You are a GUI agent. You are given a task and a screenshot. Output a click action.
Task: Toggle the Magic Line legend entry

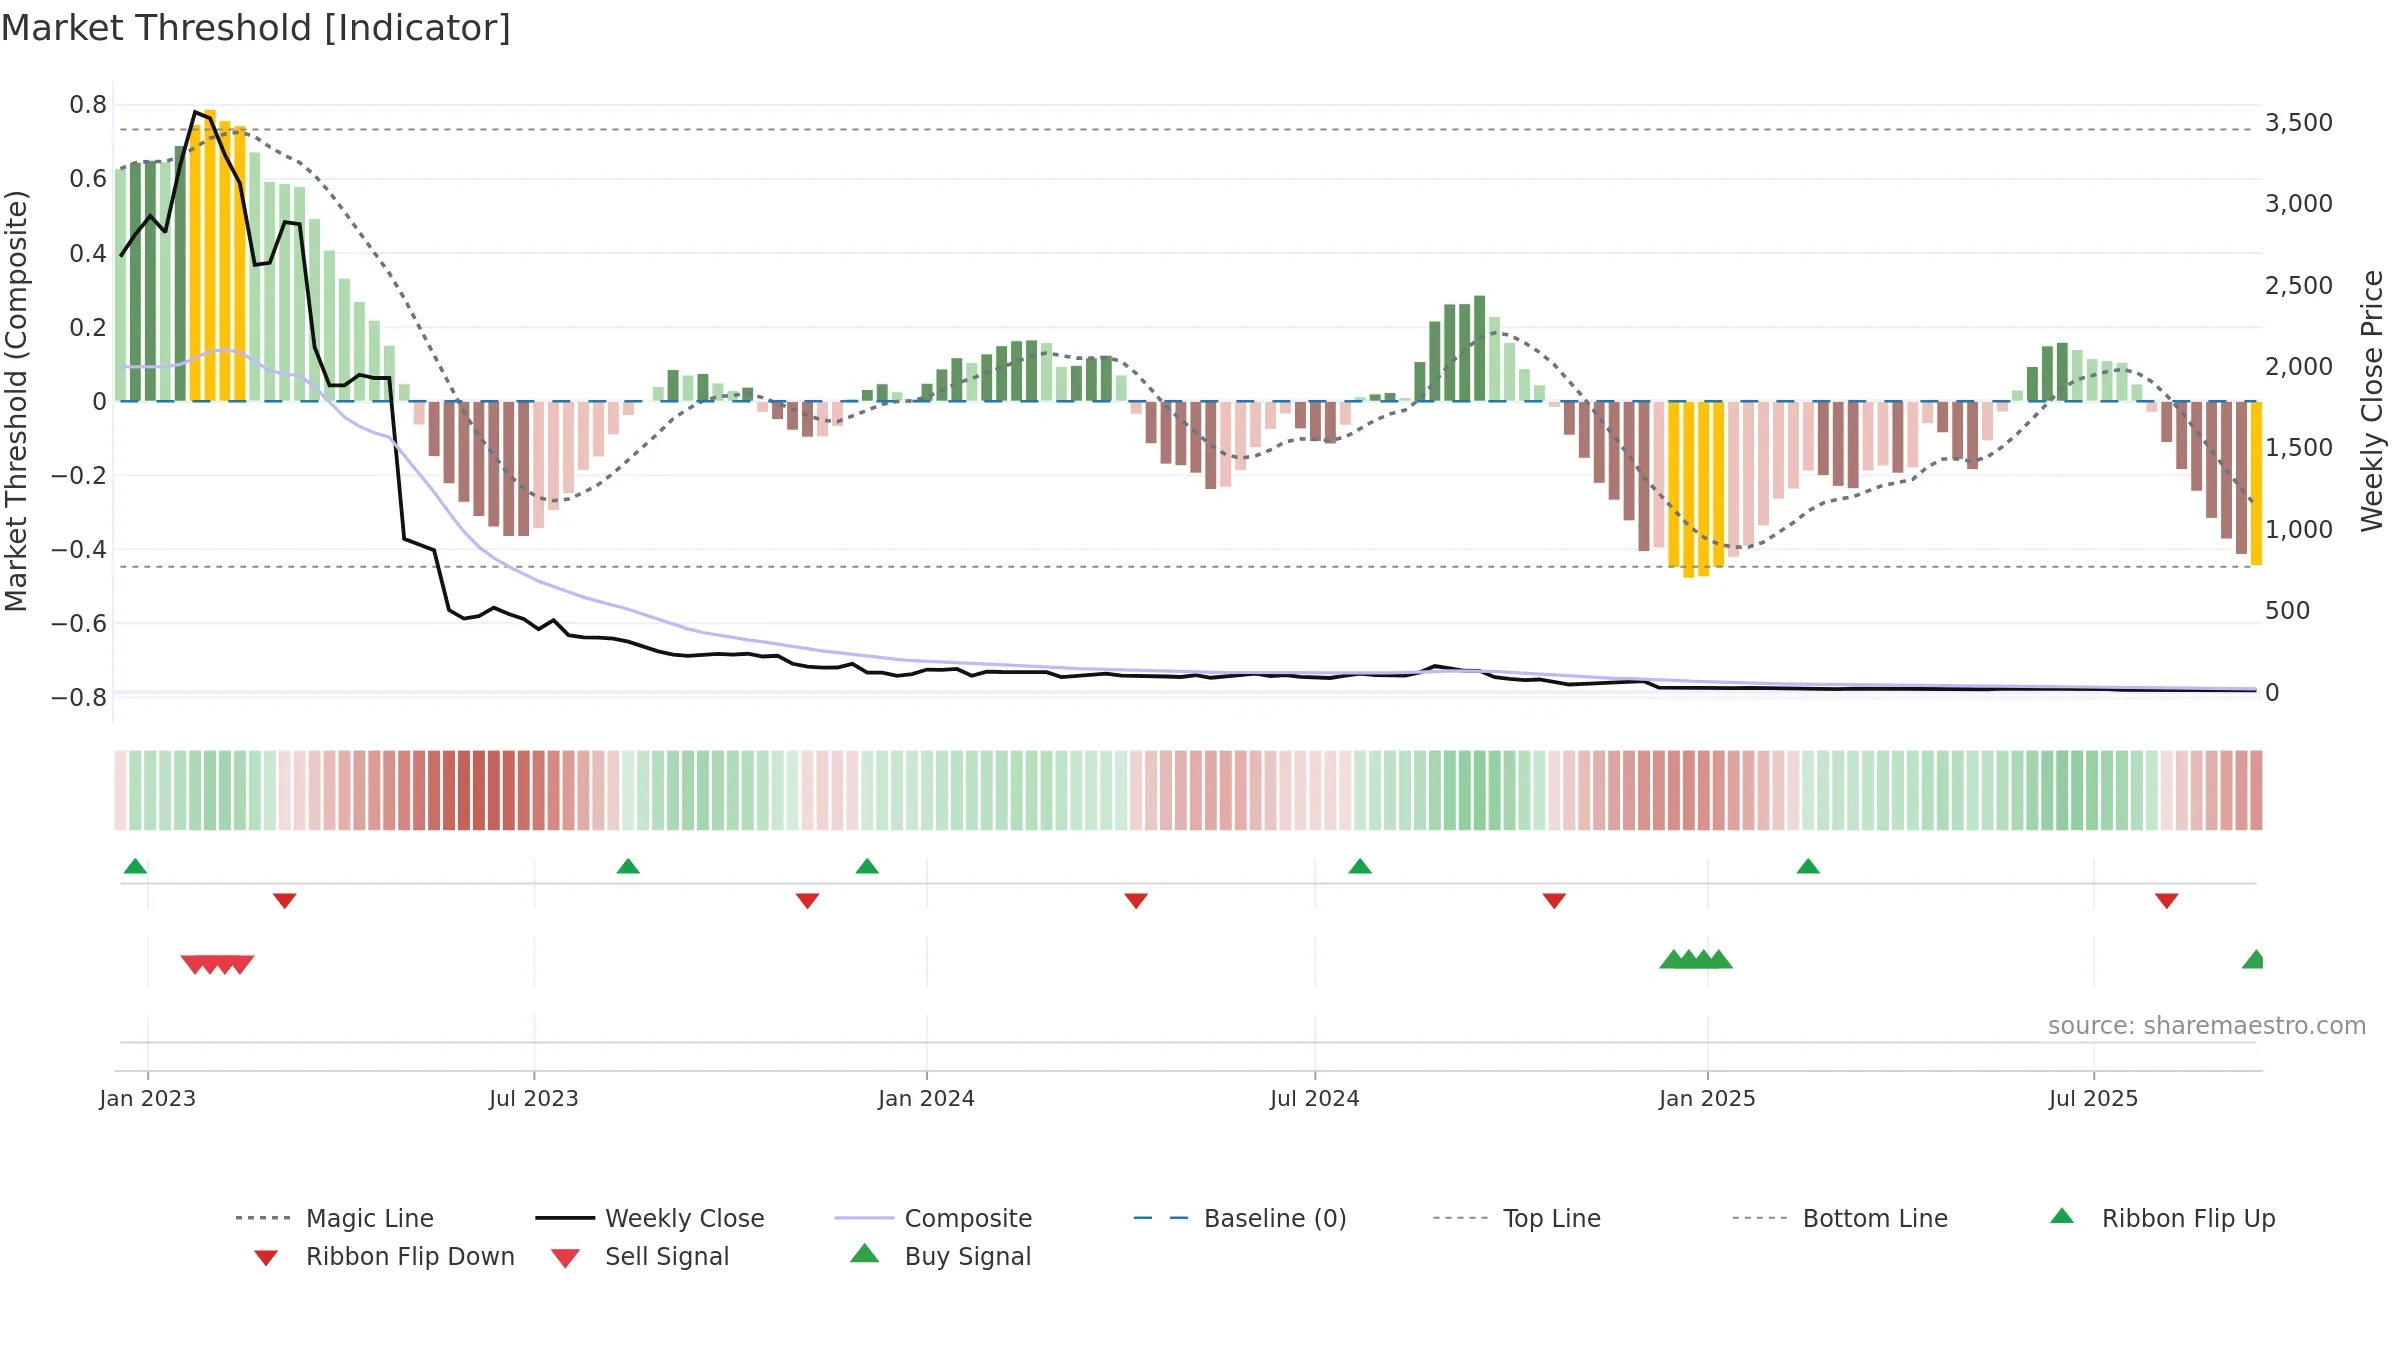334,1218
